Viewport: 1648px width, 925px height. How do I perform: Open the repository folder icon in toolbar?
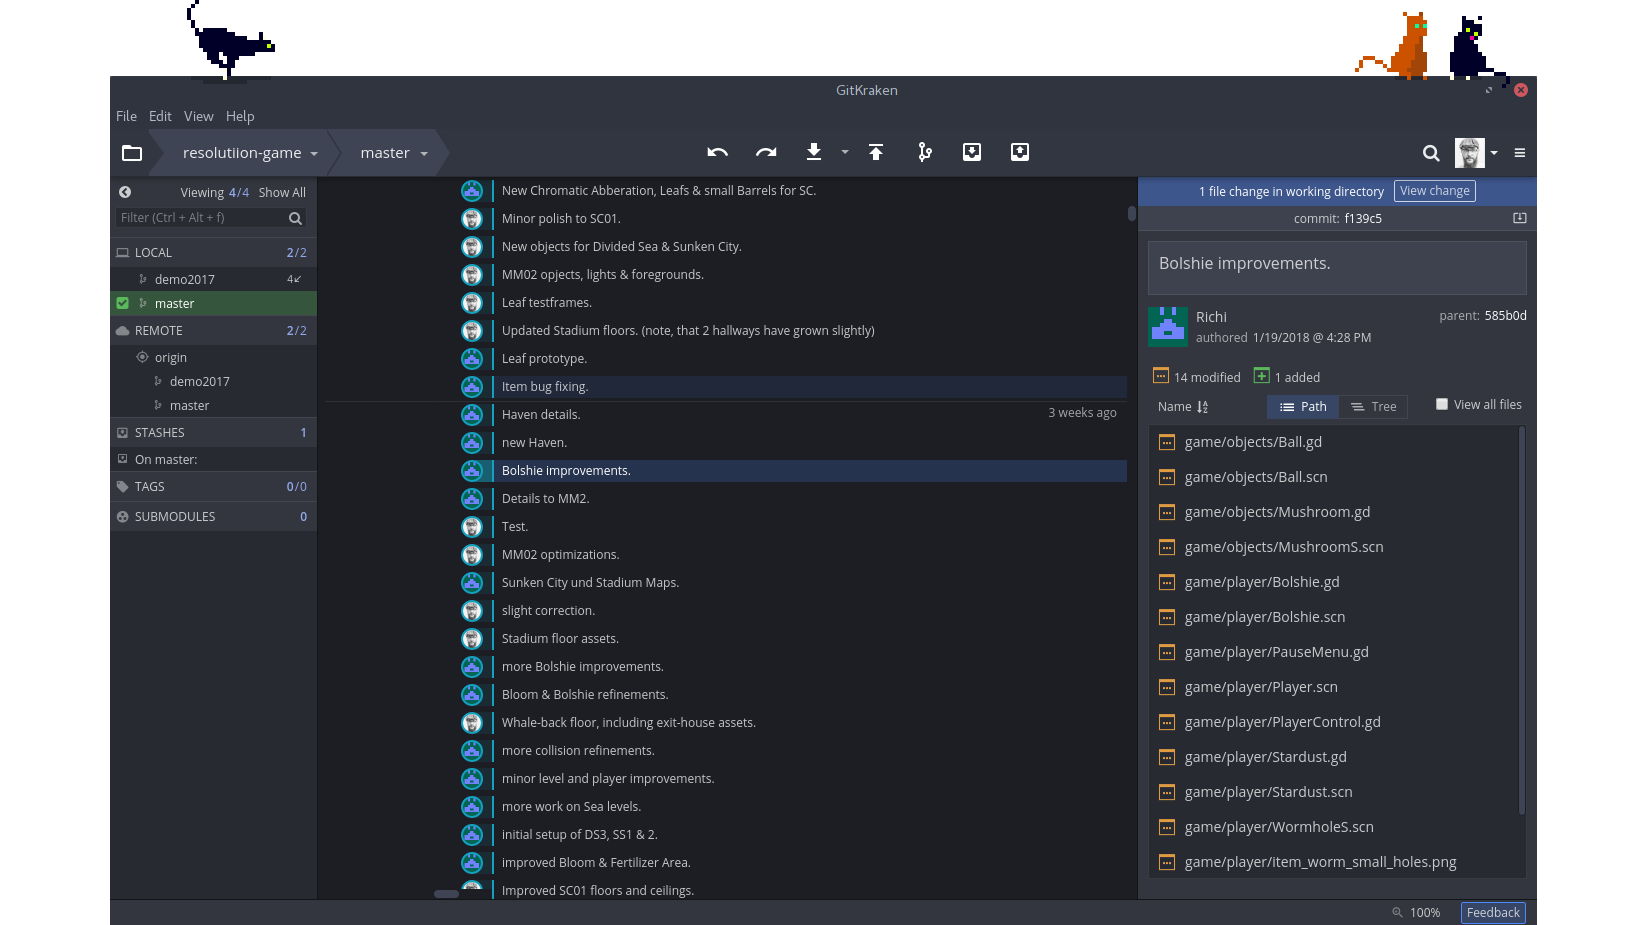pos(132,153)
